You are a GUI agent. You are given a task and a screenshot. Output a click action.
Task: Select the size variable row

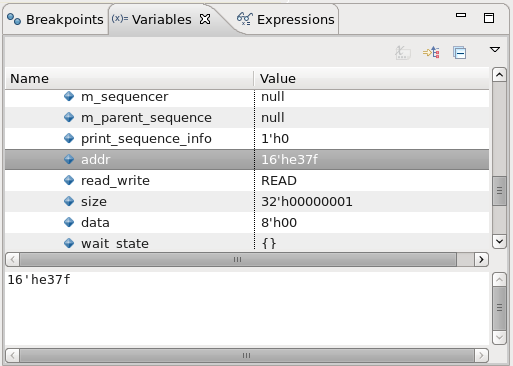click(x=247, y=202)
